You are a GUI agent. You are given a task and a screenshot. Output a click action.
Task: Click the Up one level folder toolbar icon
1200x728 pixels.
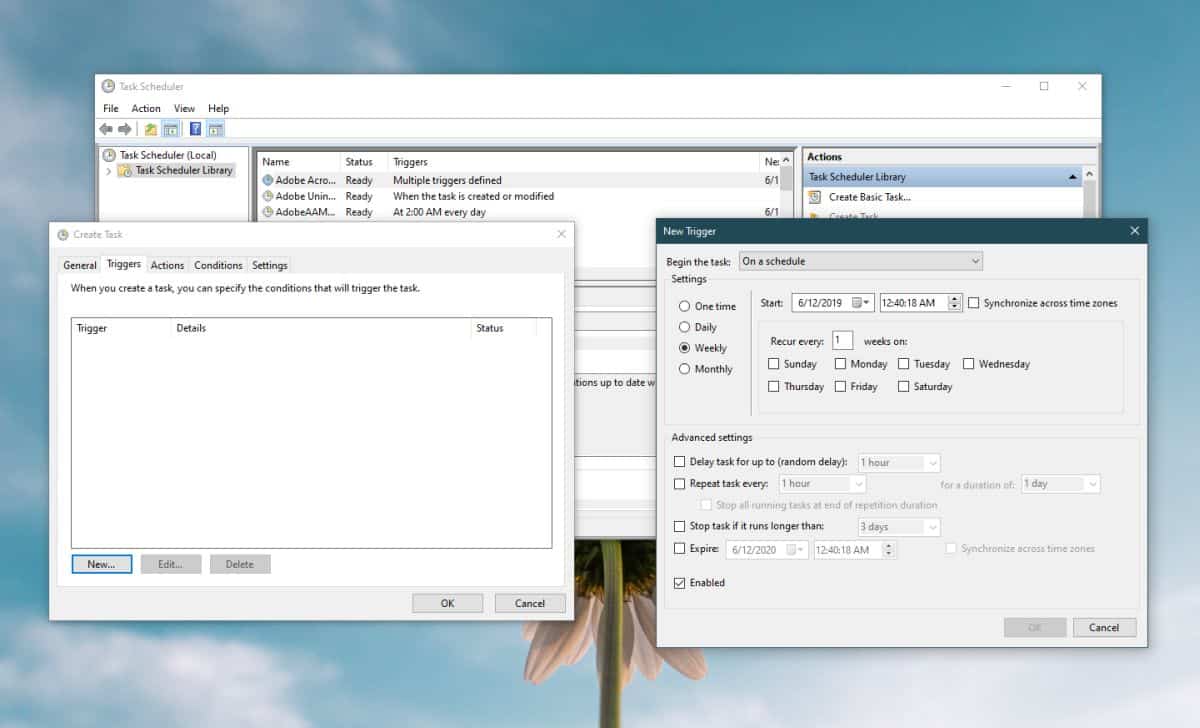151,129
